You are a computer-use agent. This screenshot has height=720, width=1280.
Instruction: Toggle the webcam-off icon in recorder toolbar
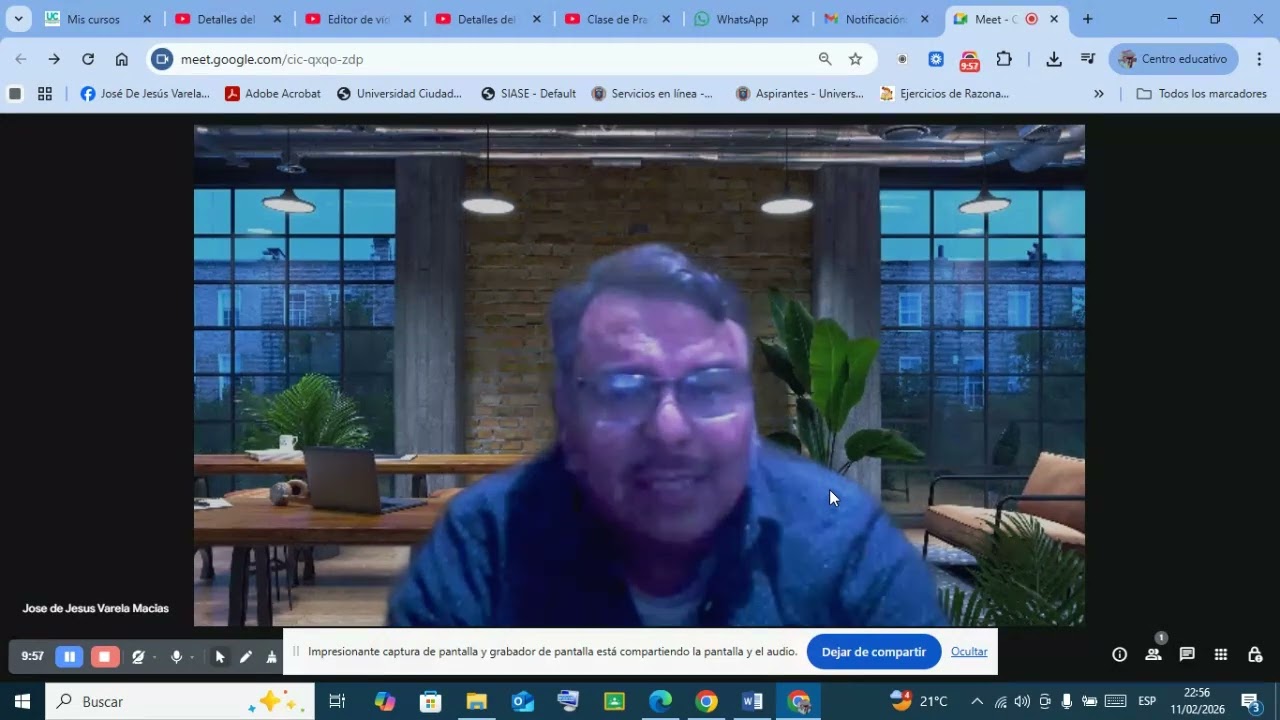click(x=138, y=657)
